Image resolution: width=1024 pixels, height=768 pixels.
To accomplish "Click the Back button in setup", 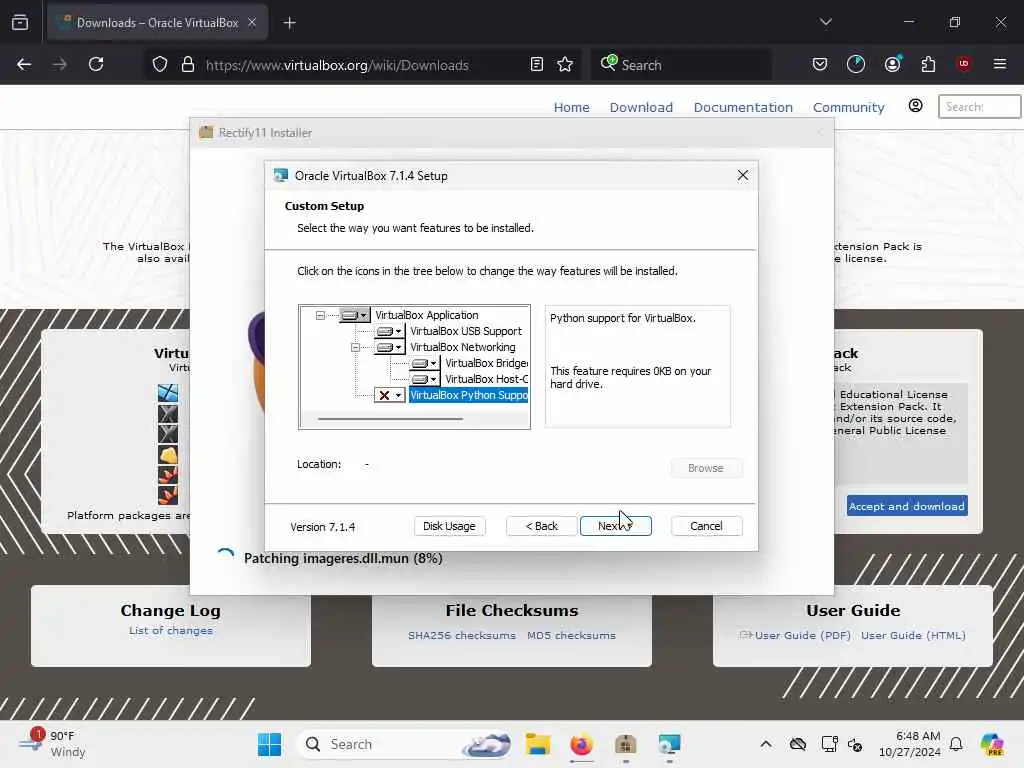I will pos(541,526).
